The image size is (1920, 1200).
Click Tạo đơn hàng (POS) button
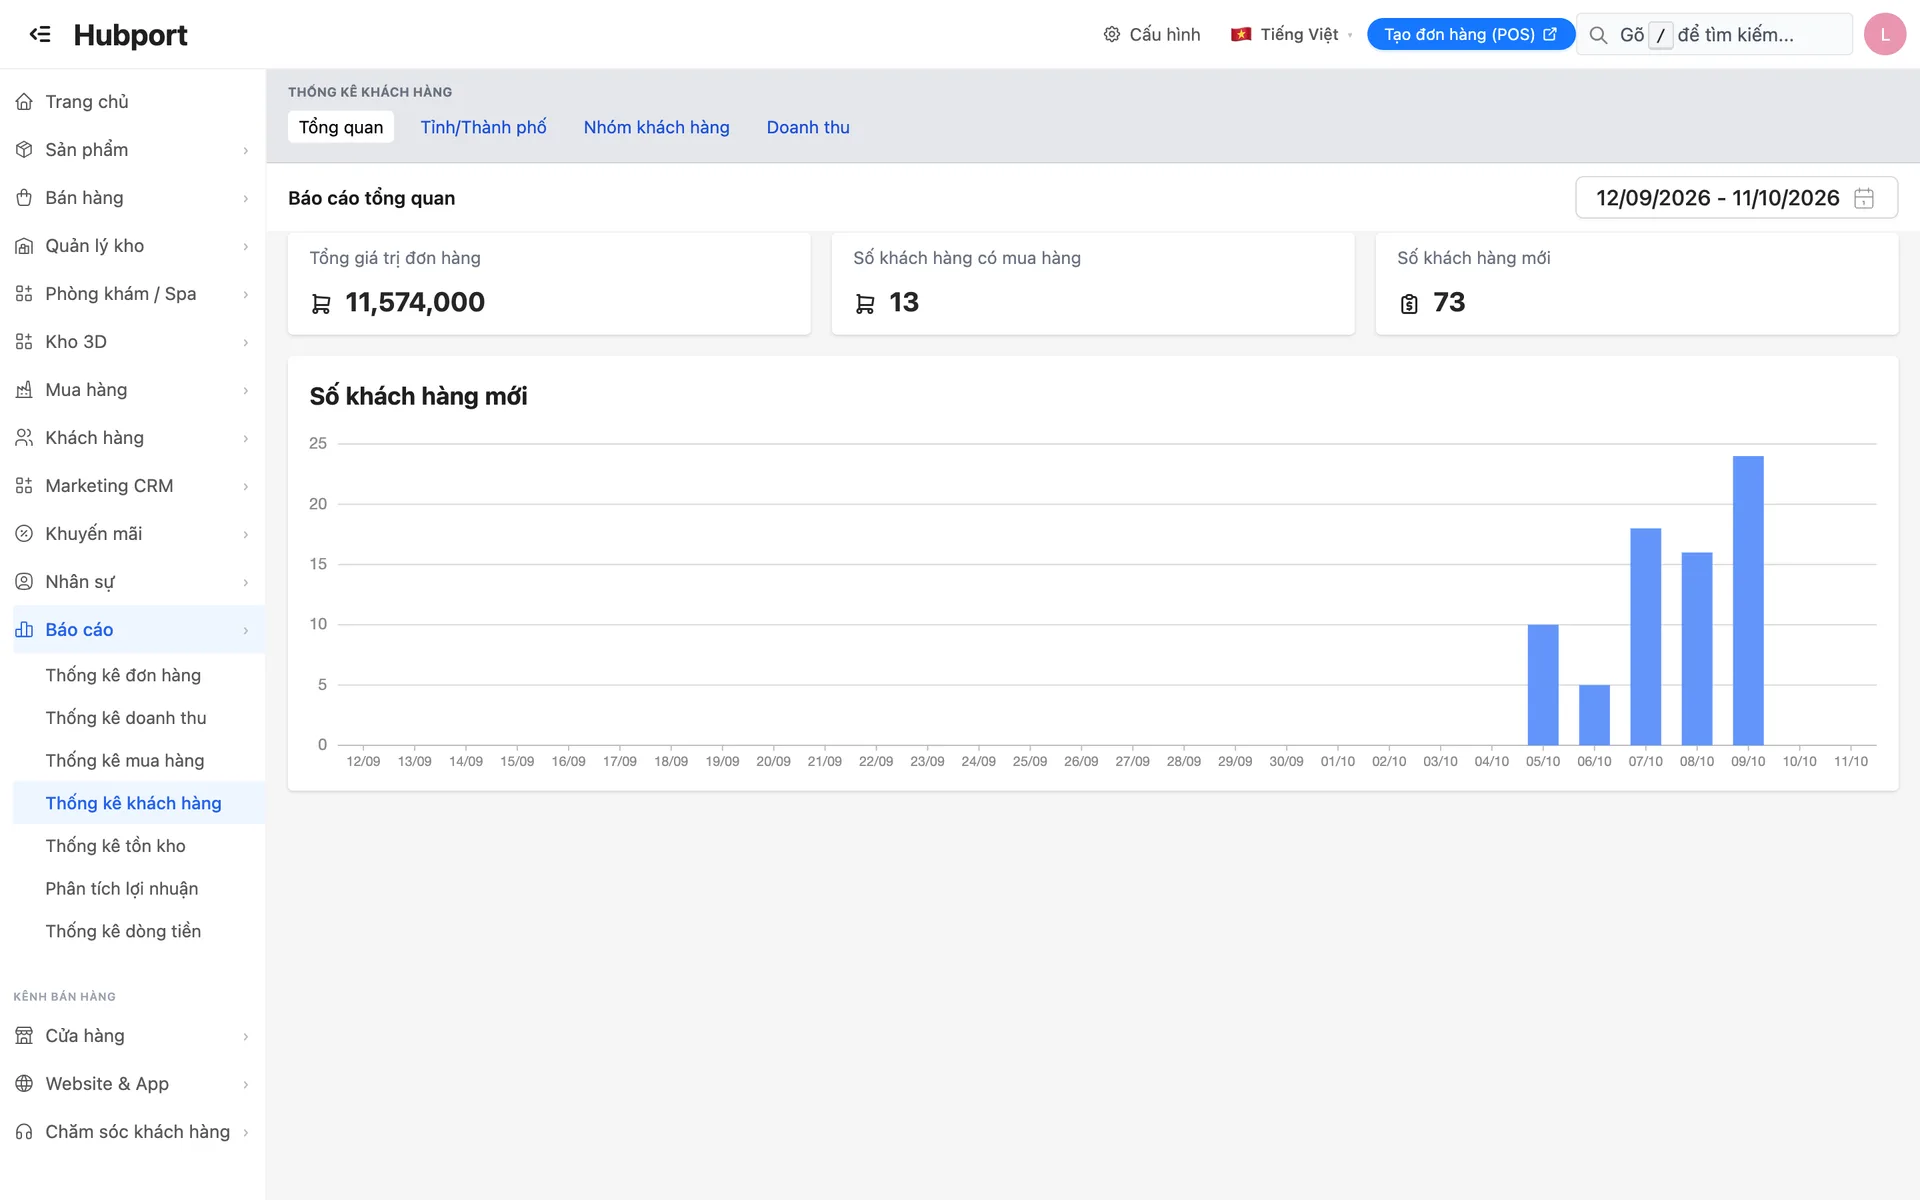click(x=1470, y=34)
